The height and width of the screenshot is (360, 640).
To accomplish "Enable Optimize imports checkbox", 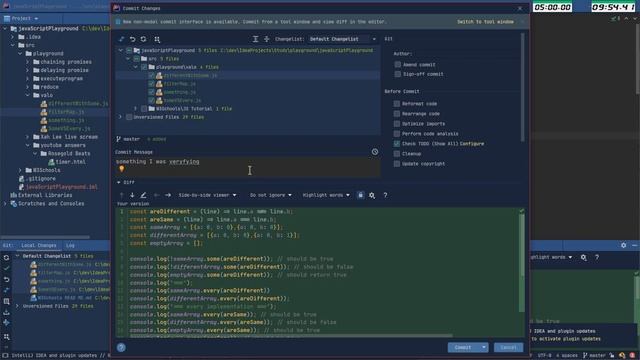I will (x=397, y=124).
